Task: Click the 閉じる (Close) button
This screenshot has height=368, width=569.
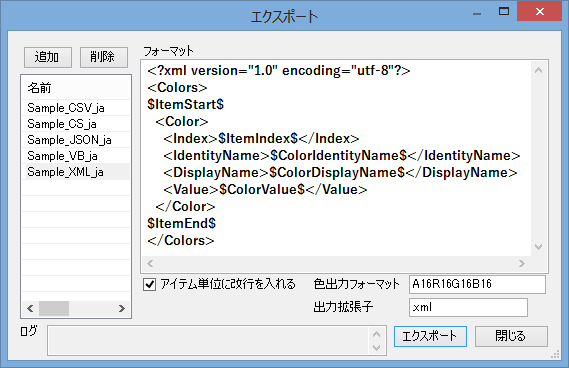Action: (511, 336)
